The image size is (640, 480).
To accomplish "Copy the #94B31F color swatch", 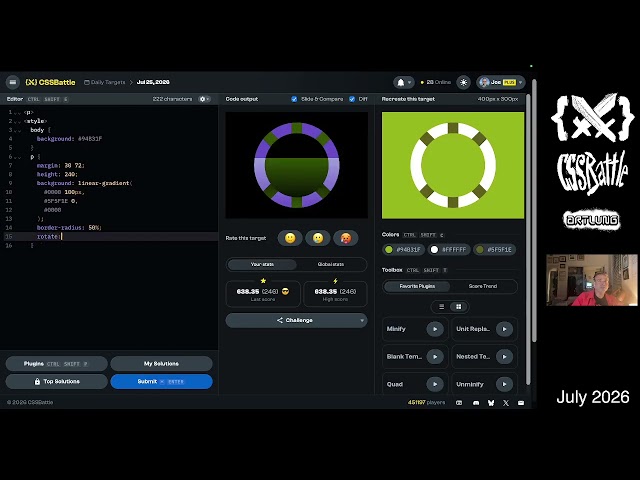I will pos(404,250).
